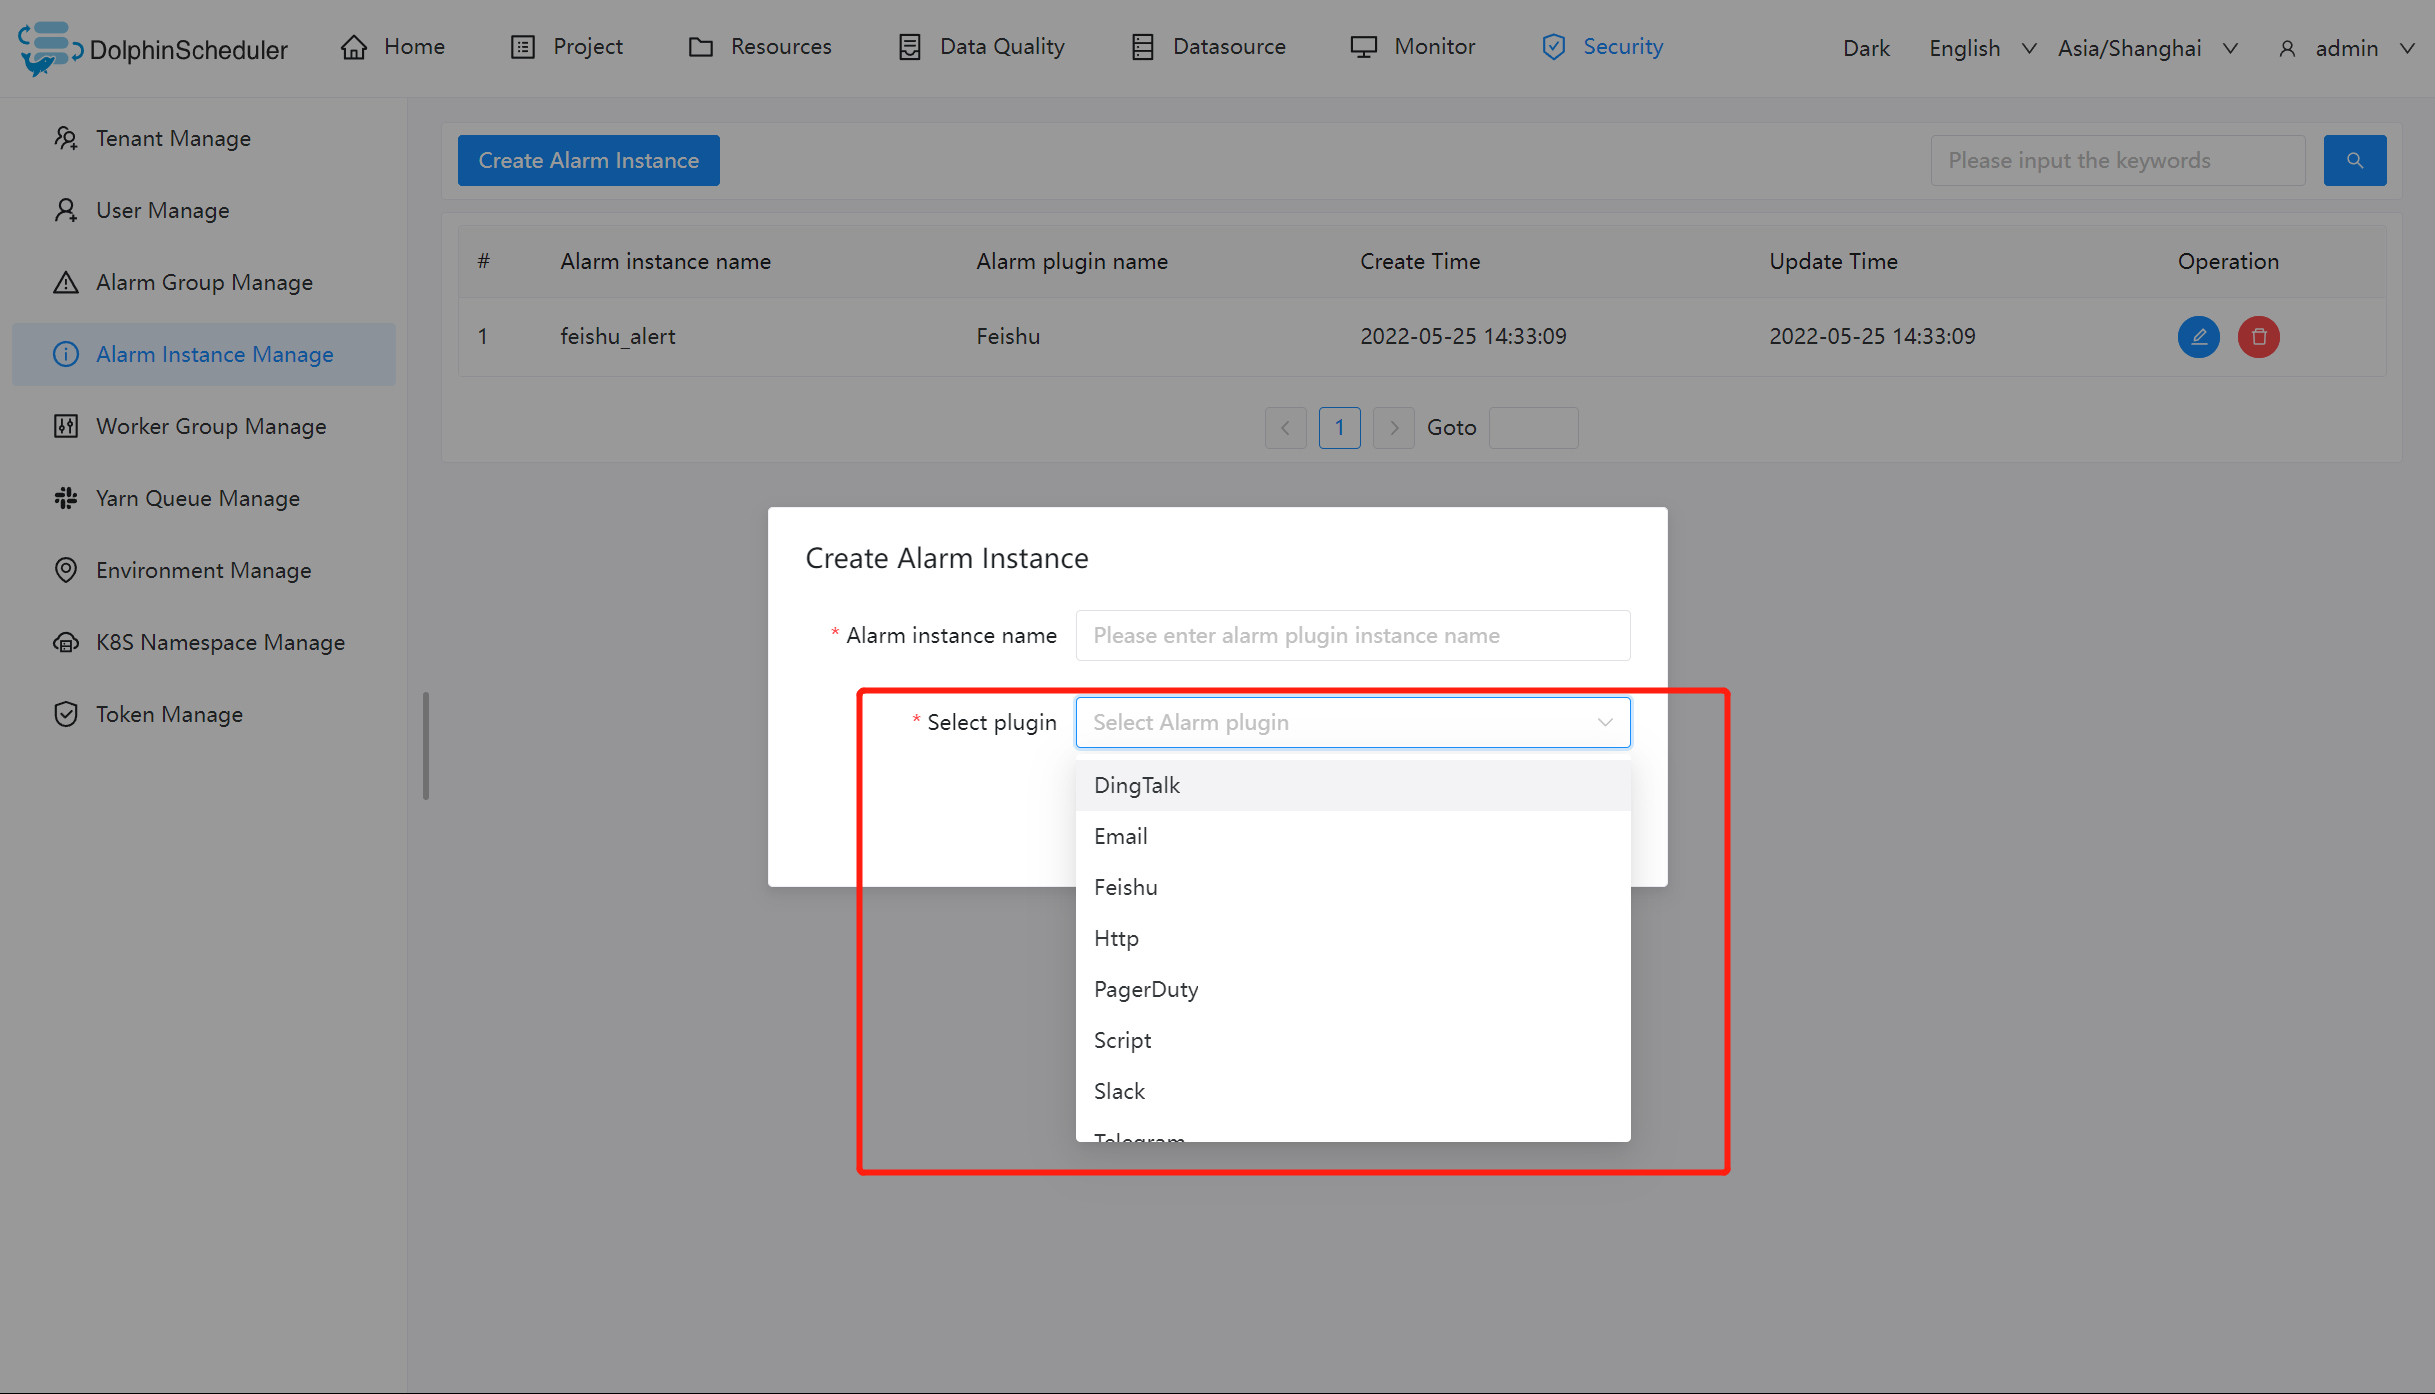This screenshot has height=1394, width=2435.
Task: Open Tenant Manage in the sidebar
Action: (172, 138)
